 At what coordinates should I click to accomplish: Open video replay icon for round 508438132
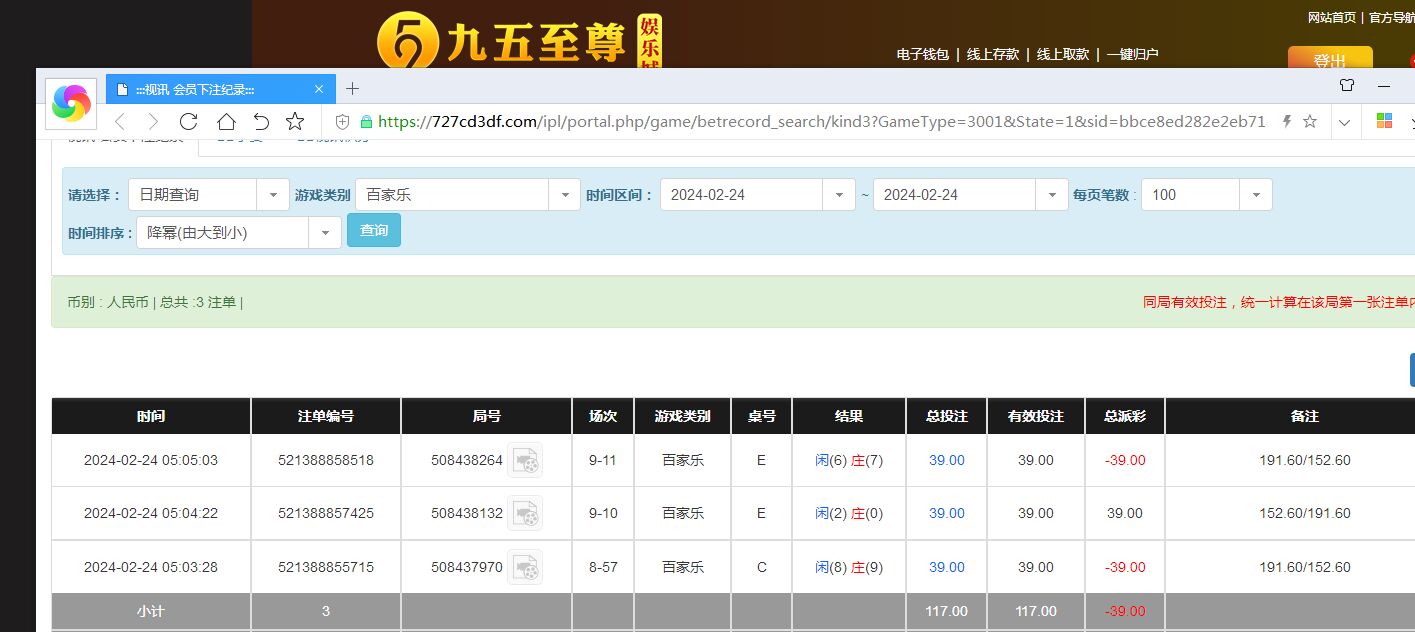click(x=525, y=513)
